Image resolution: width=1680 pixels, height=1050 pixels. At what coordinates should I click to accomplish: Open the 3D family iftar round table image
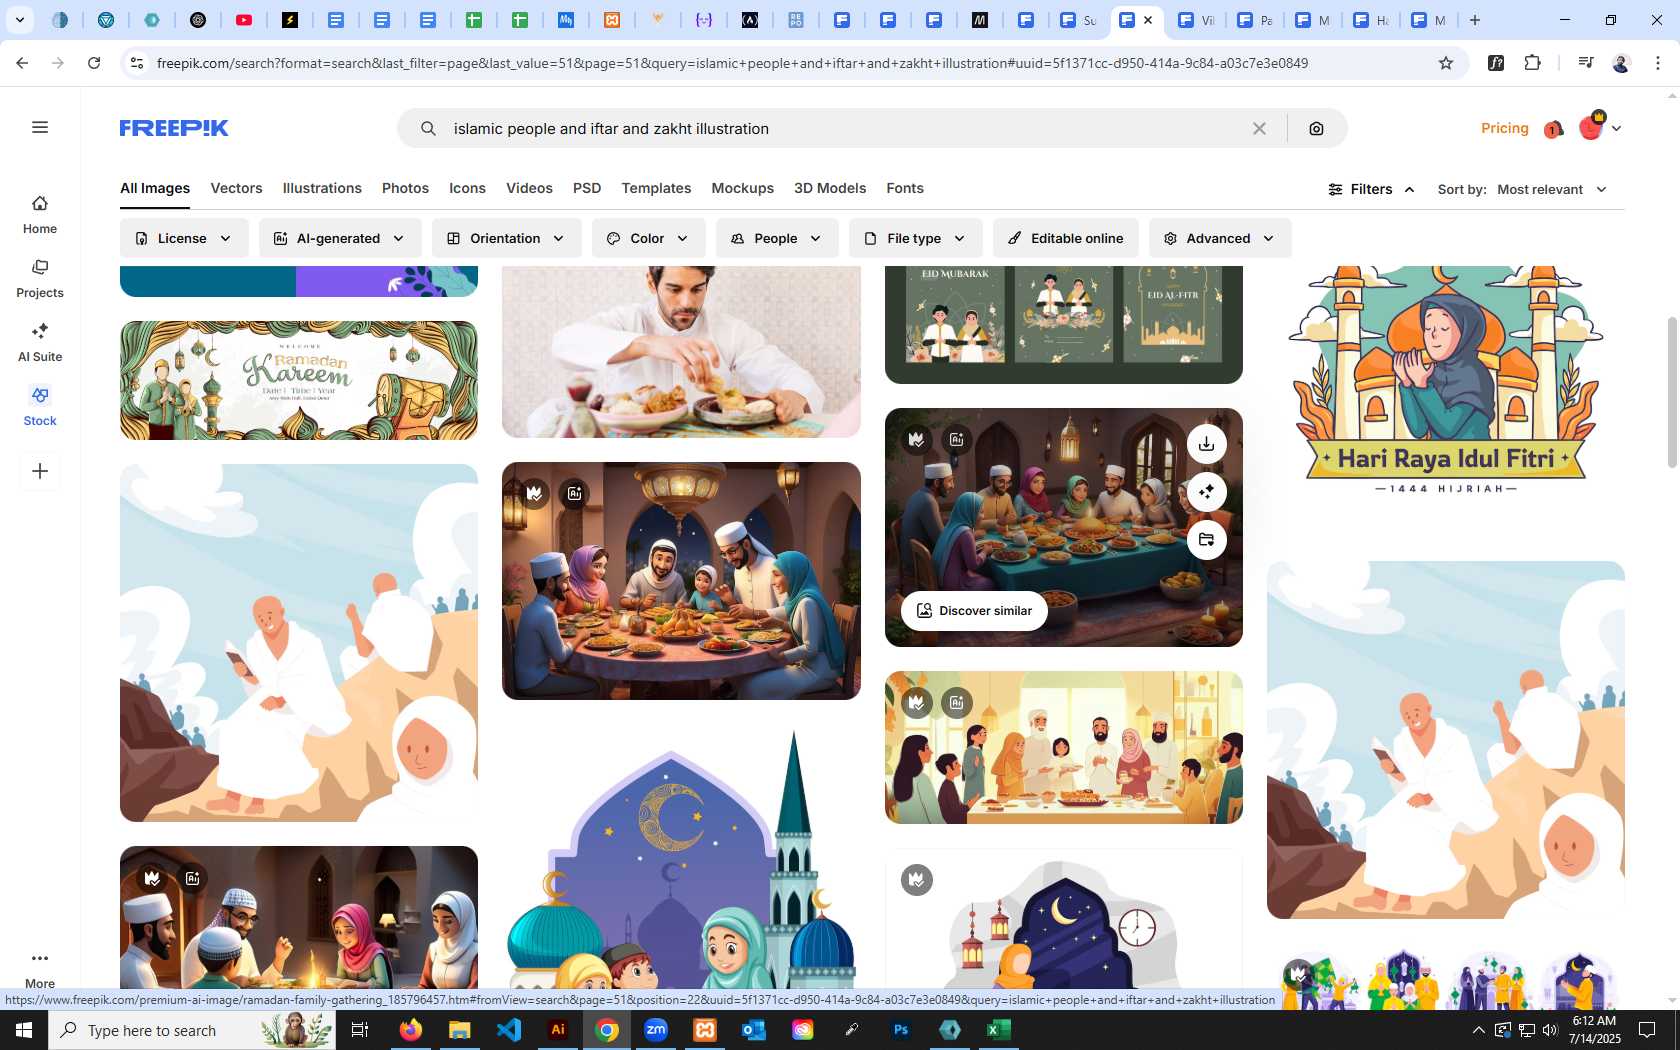click(x=681, y=581)
